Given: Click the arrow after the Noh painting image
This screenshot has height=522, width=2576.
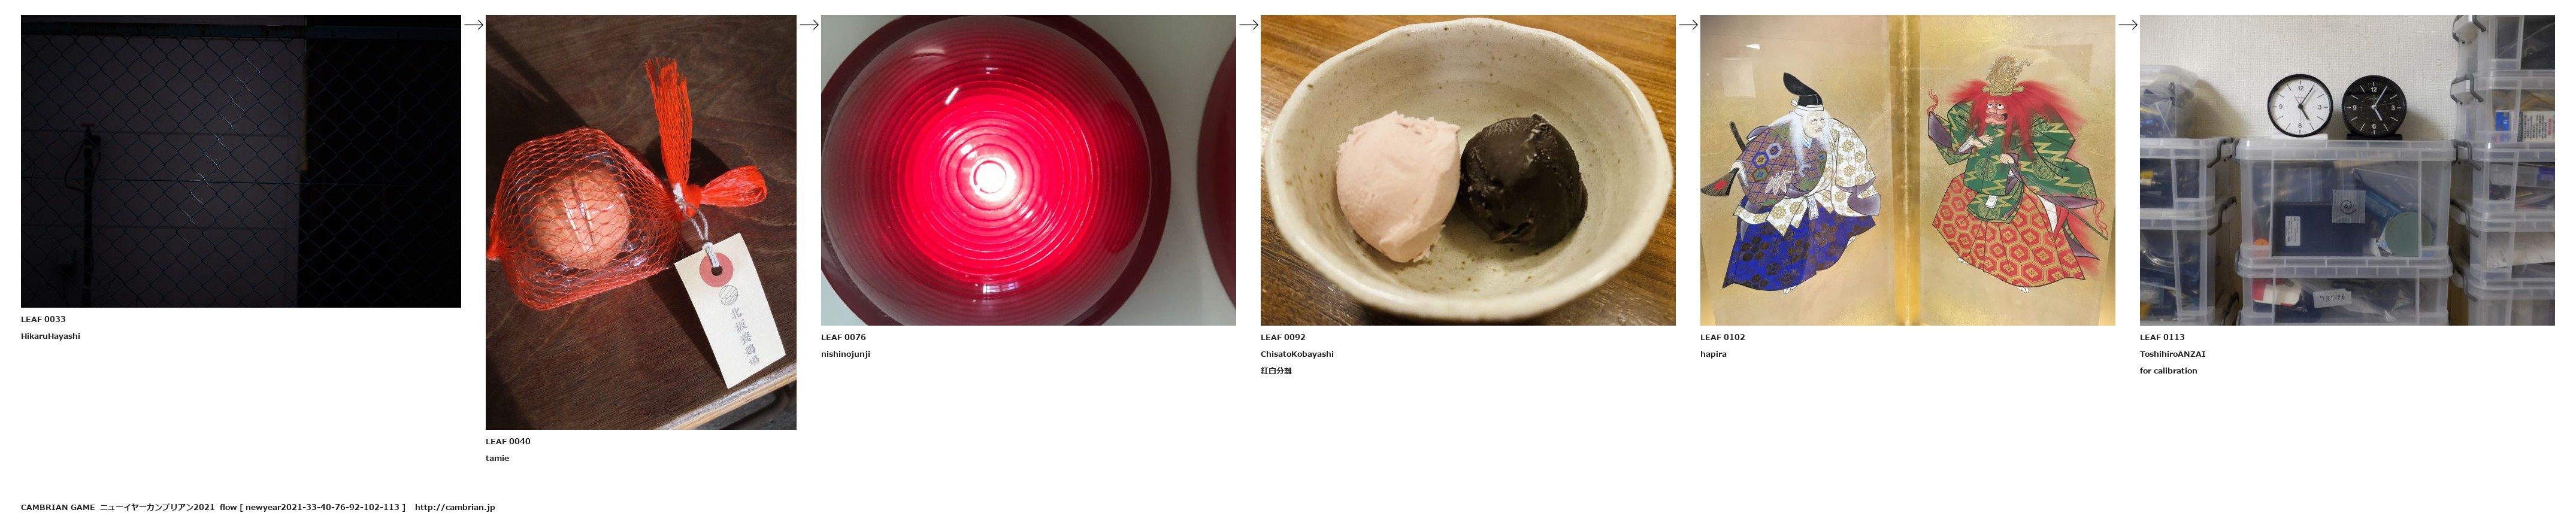Looking at the screenshot, I should [2128, 25].
